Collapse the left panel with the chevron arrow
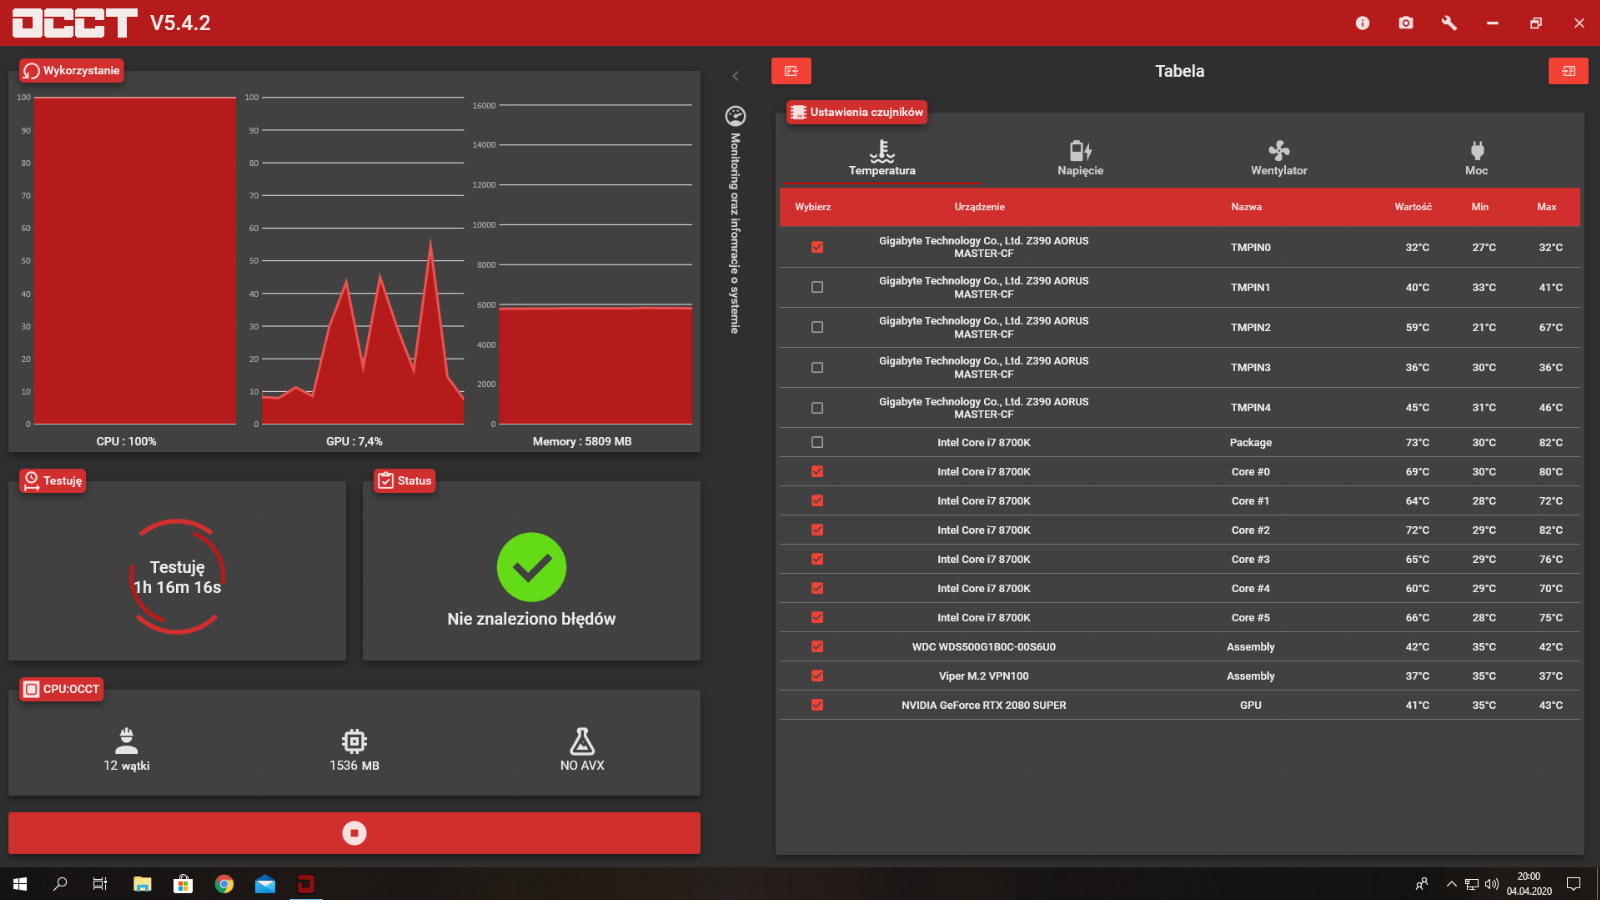Image resolution: width=1600 pixels, height=900 pixels. [x=735, y=76]
